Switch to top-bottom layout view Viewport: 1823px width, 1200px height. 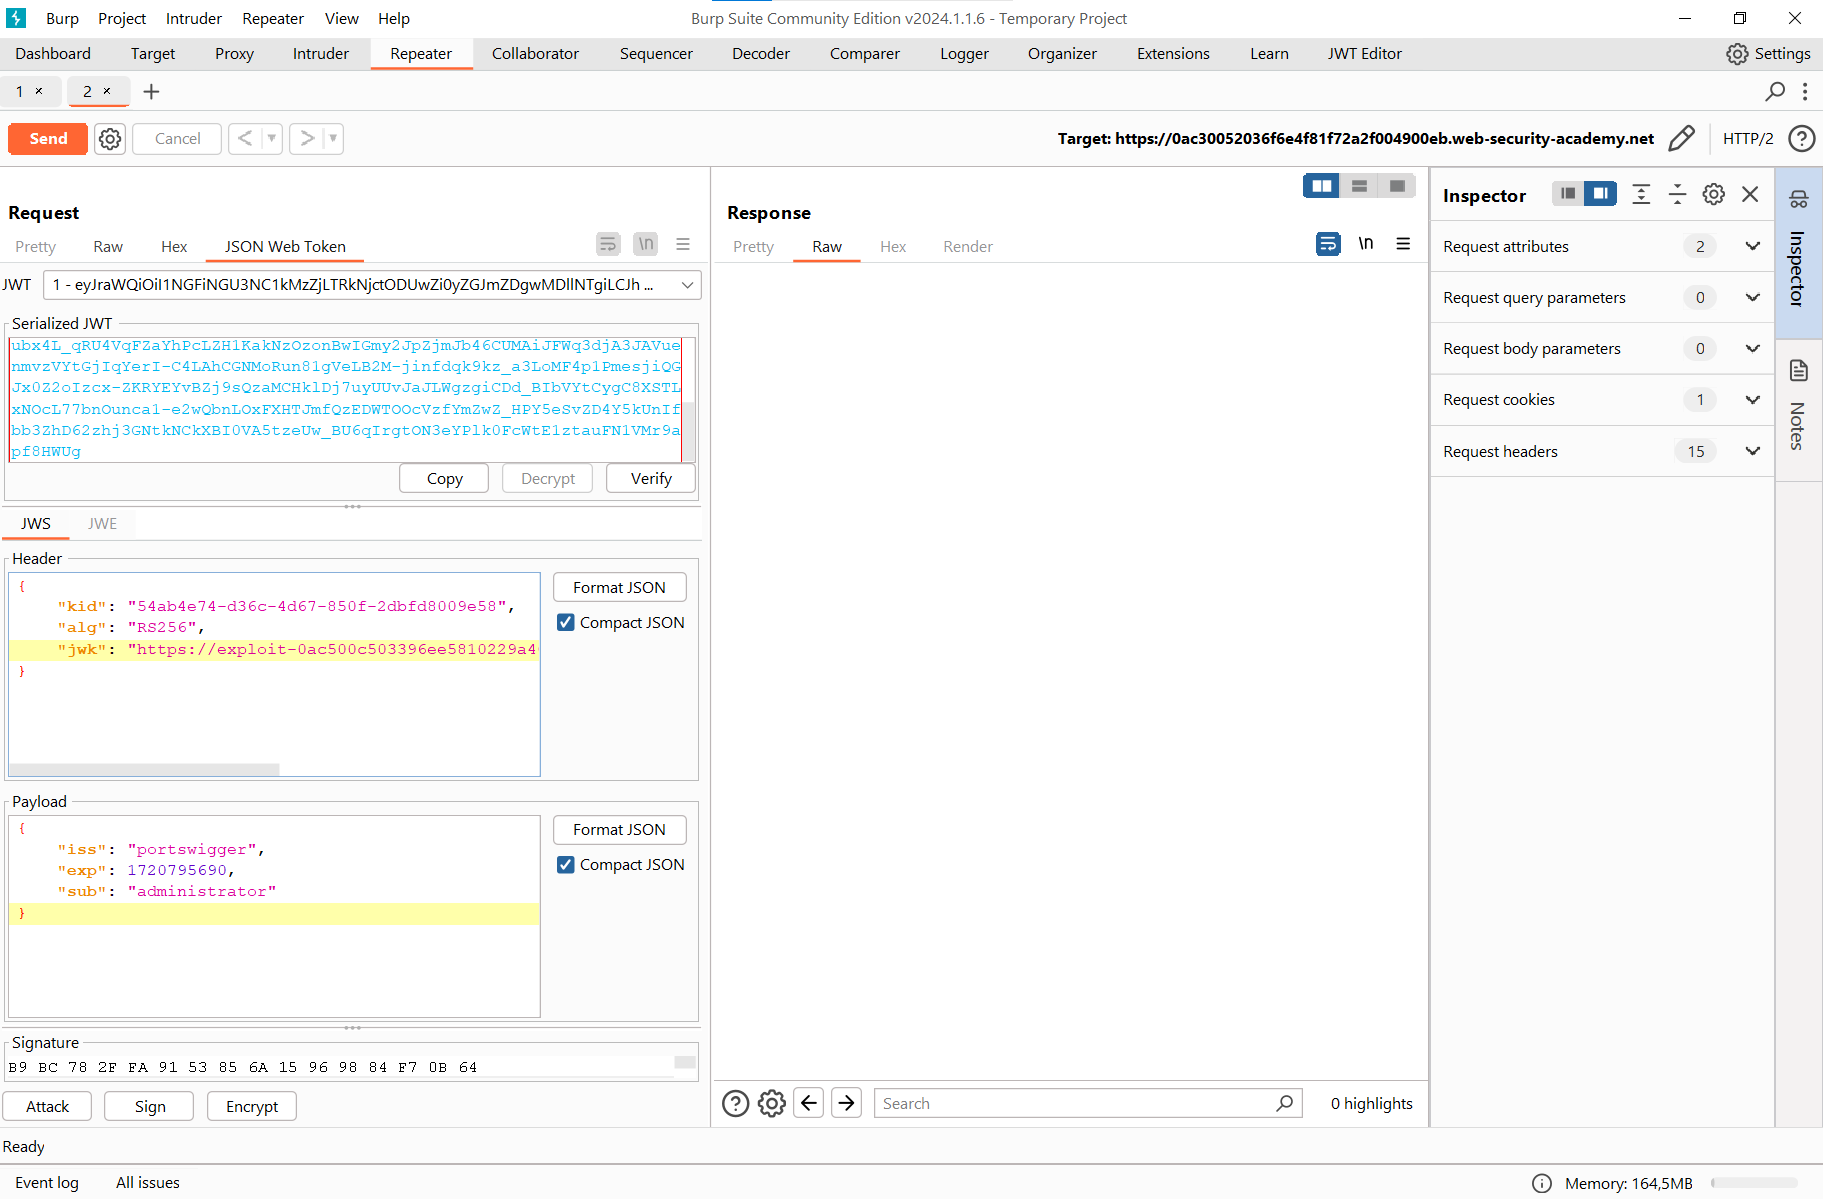pyautogui.click(x=1359, y=186)
